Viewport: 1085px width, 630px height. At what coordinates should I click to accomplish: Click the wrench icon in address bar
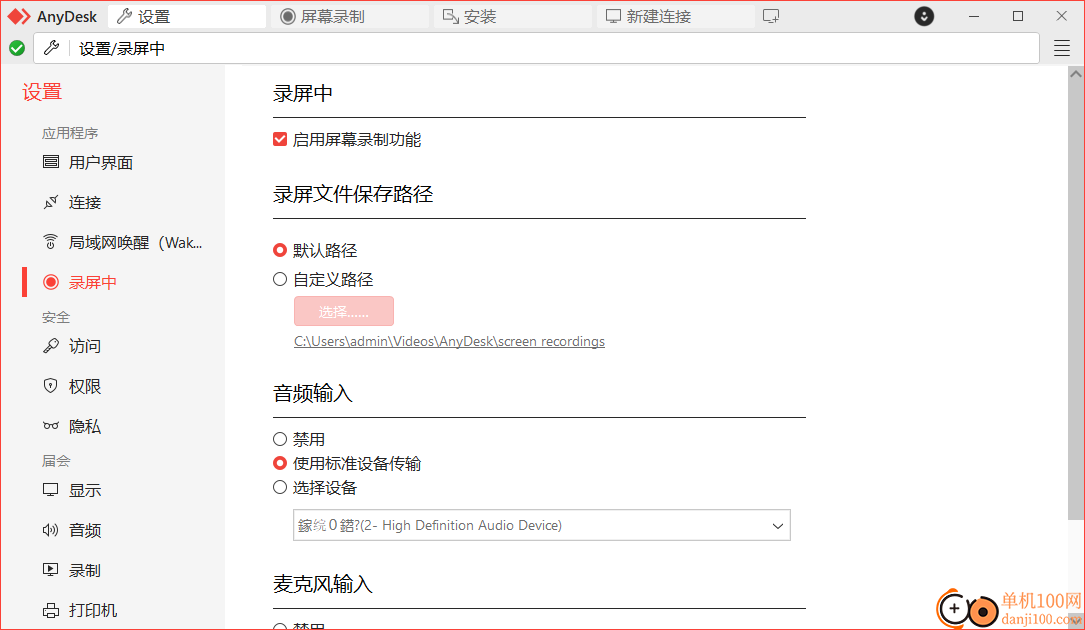pyautogui.click(x=52, y=48)
